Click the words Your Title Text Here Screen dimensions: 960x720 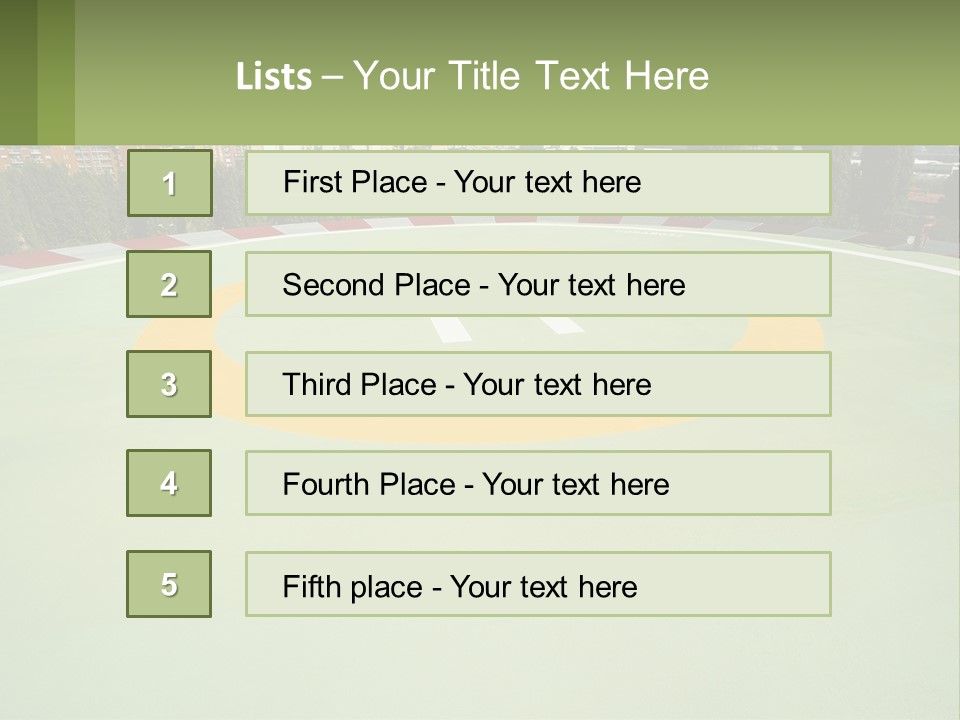pos(531,76)
